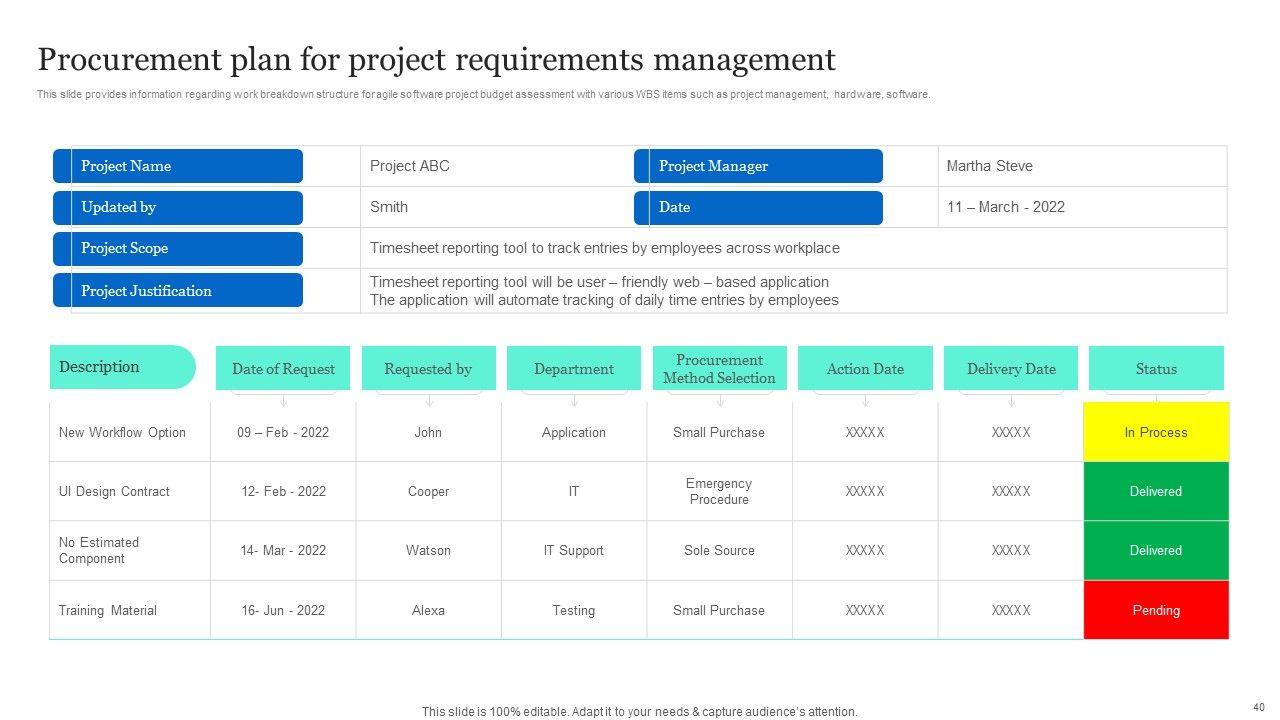Viewport: 1280px width, 720px height.
Task: Select the Delivery Date cell for Training Material
Action: click(x=1011, y=610)
